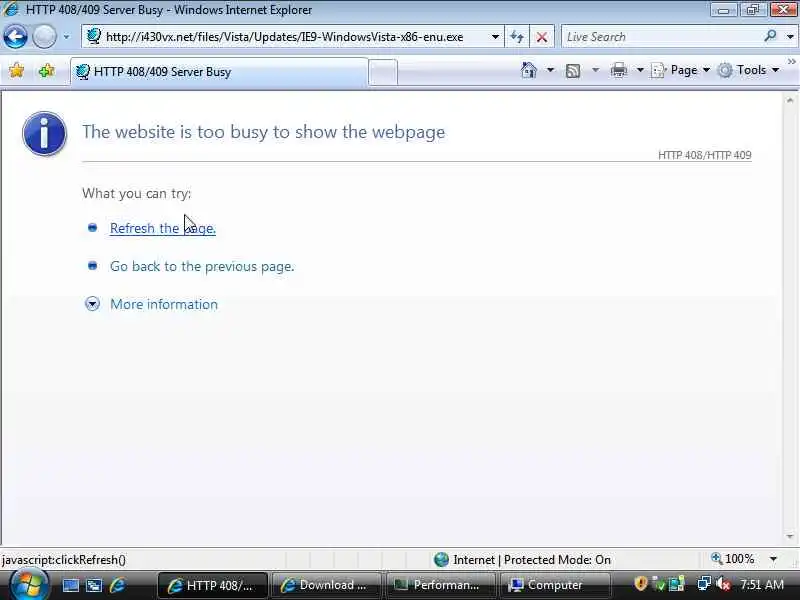800x600 pixels.
Task: Click Internet Protected Mode status zone
Action: [522, 560]
